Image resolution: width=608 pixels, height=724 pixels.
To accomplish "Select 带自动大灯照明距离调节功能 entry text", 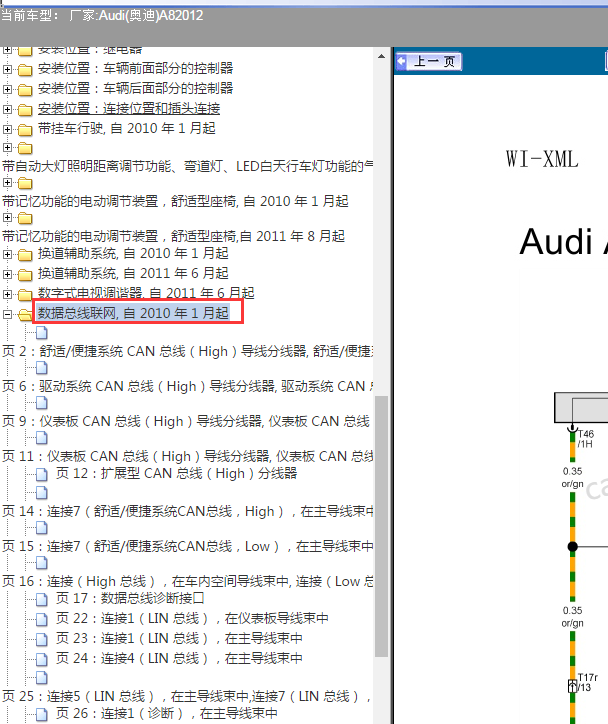I will (x=187, y=166).
